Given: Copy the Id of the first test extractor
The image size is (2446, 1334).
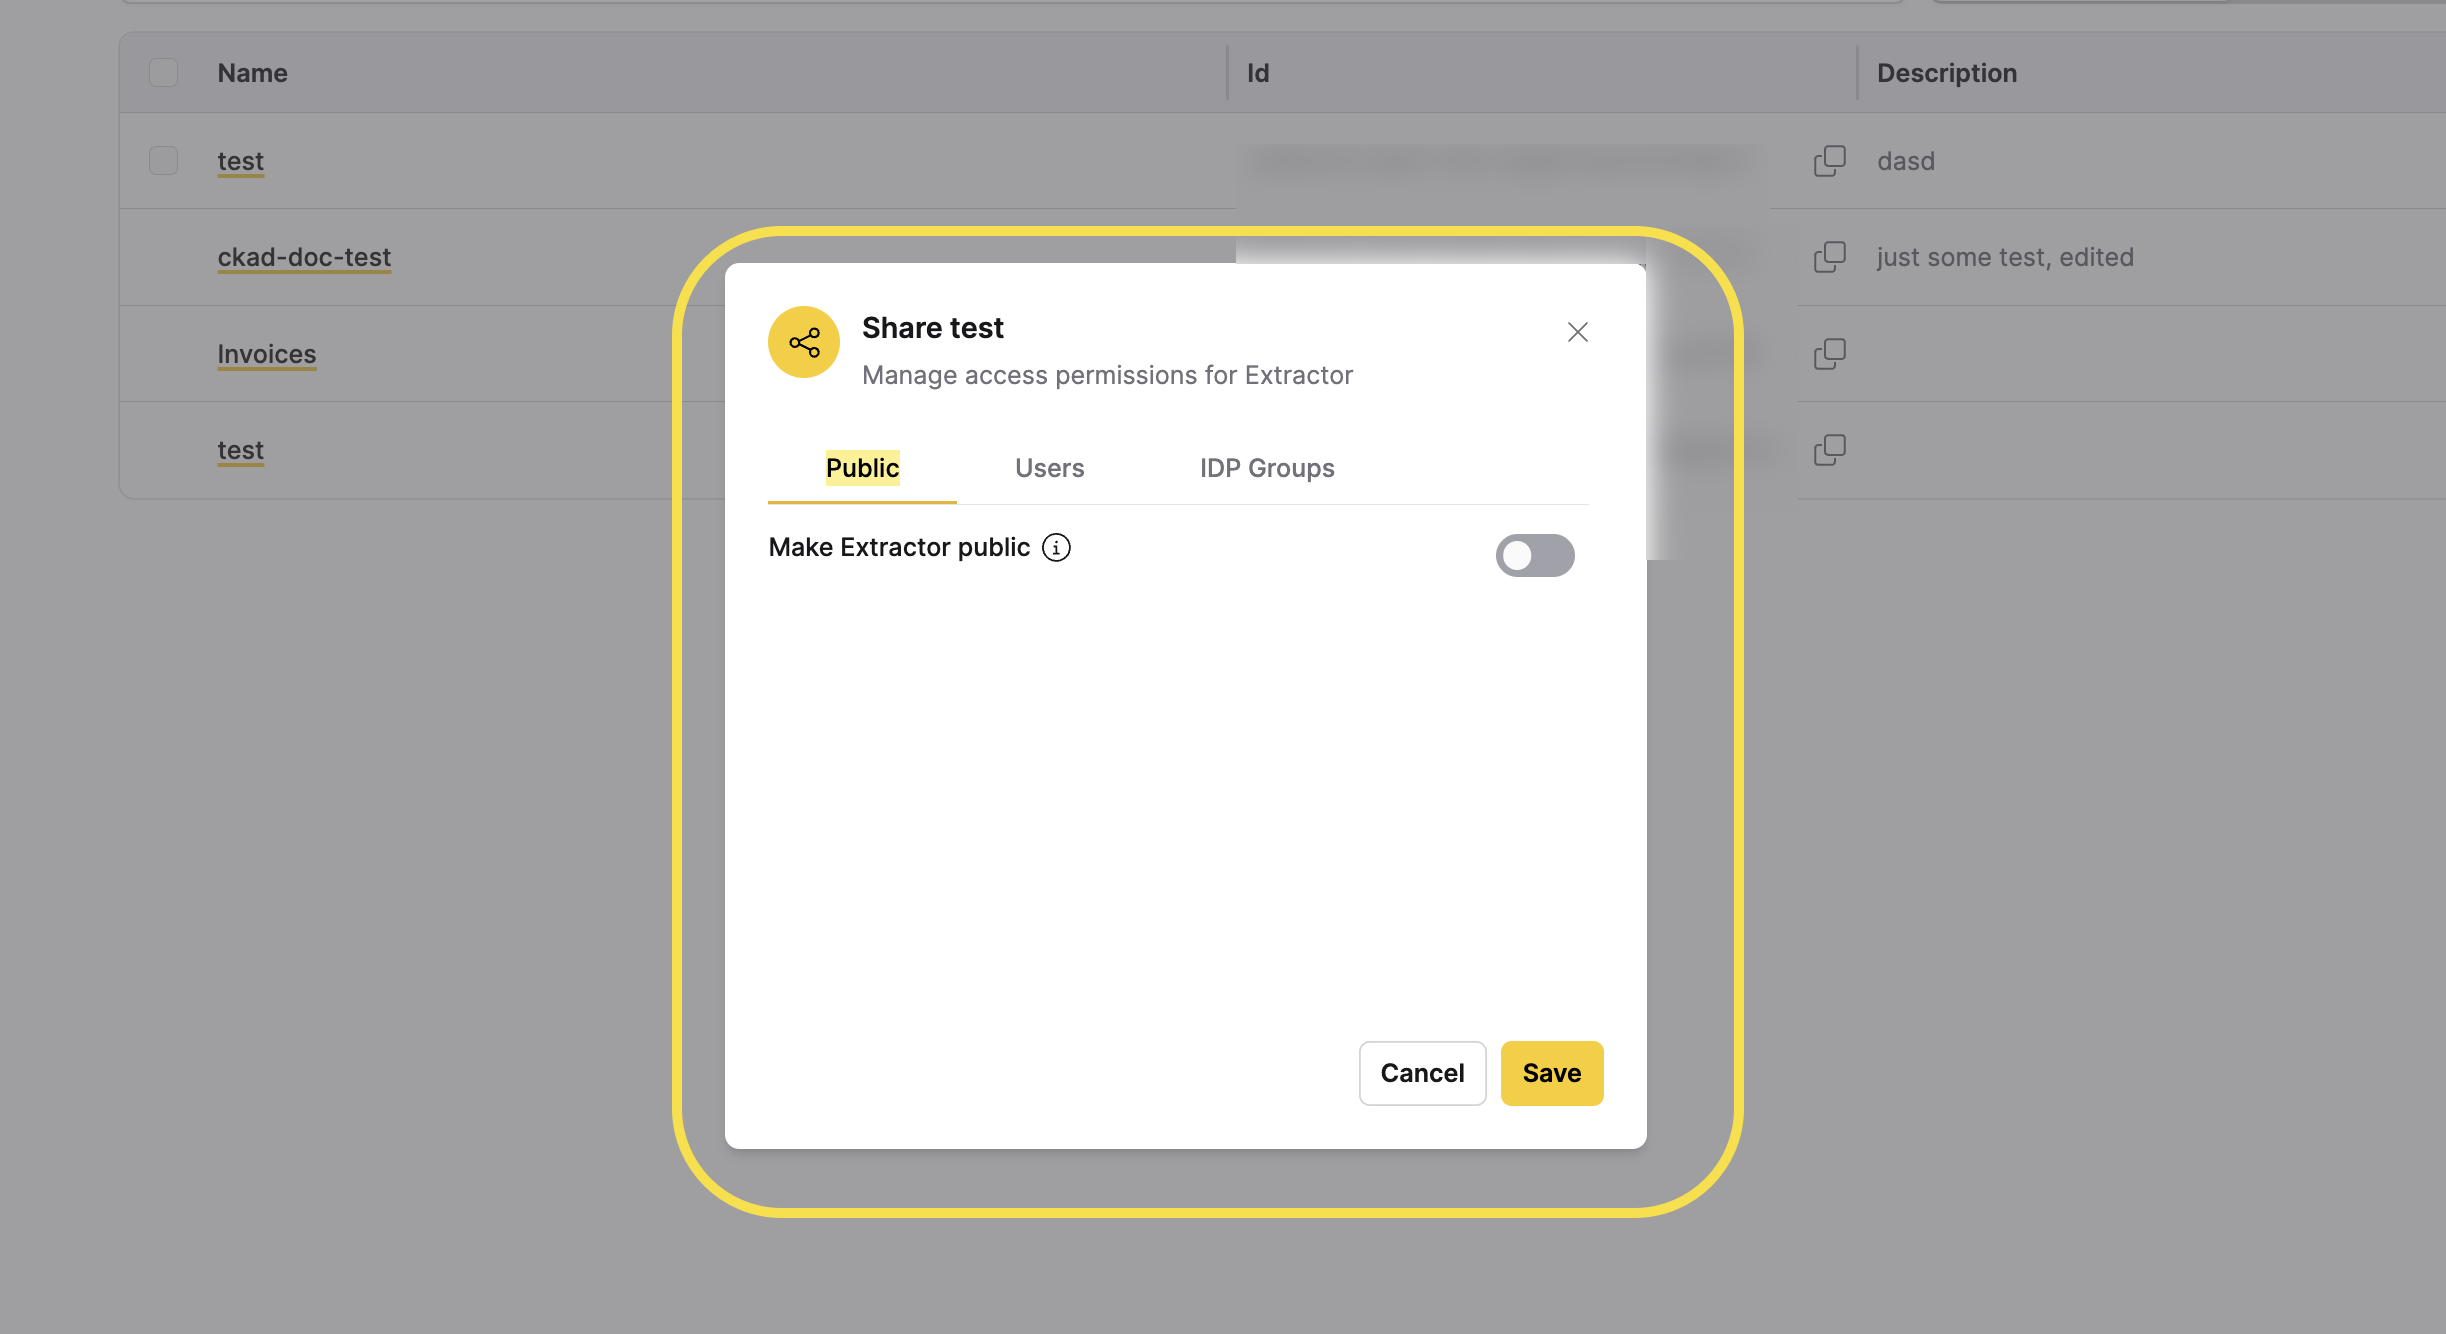Looking at the screenshot, I should point(1830,161).
